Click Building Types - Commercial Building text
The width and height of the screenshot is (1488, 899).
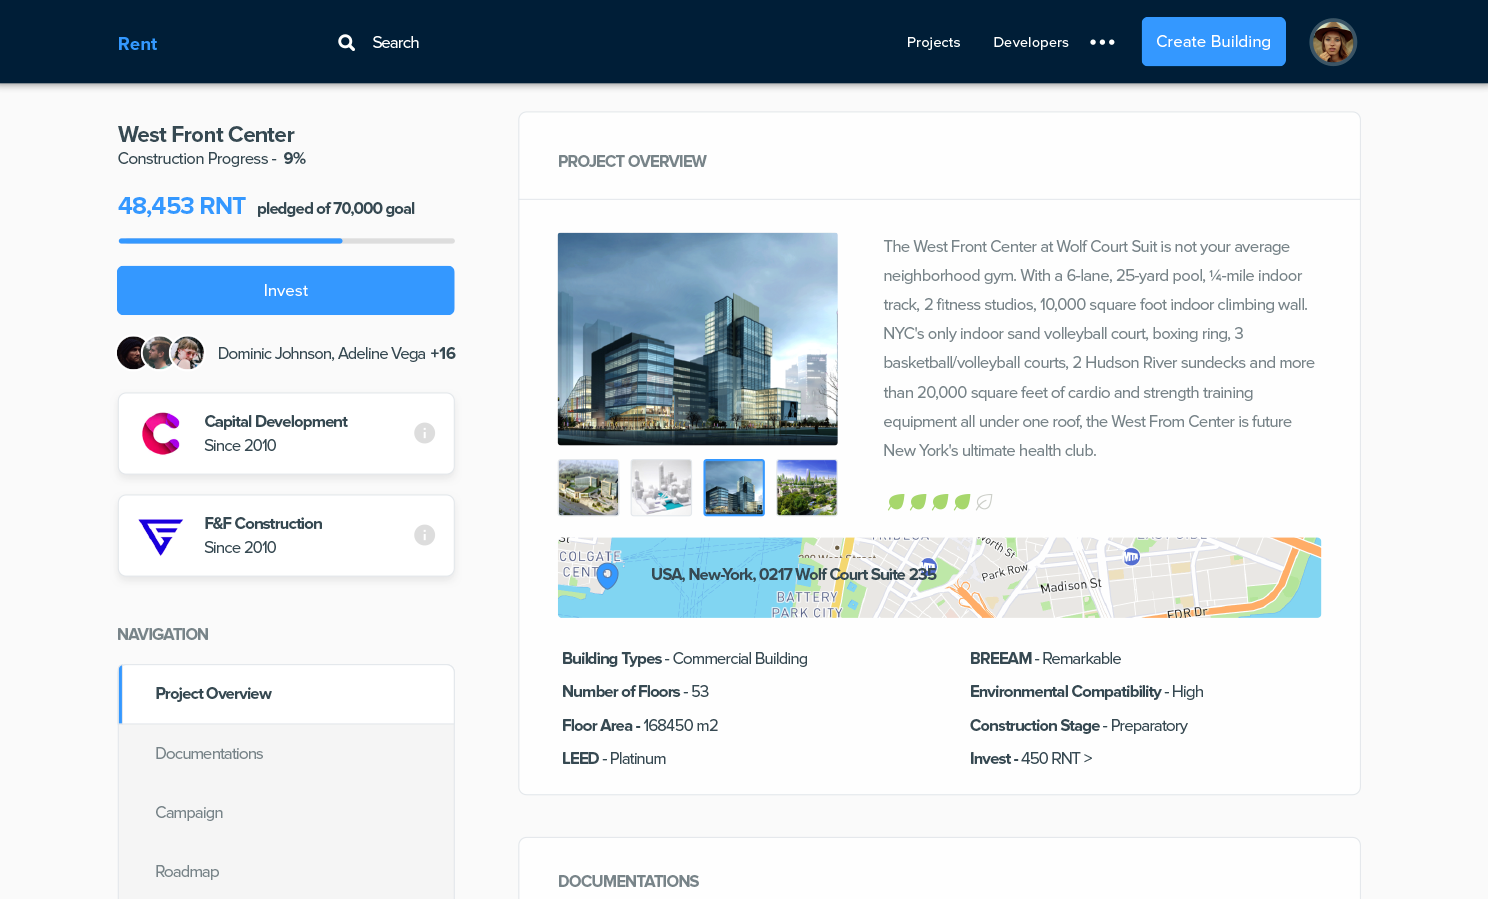685,658
